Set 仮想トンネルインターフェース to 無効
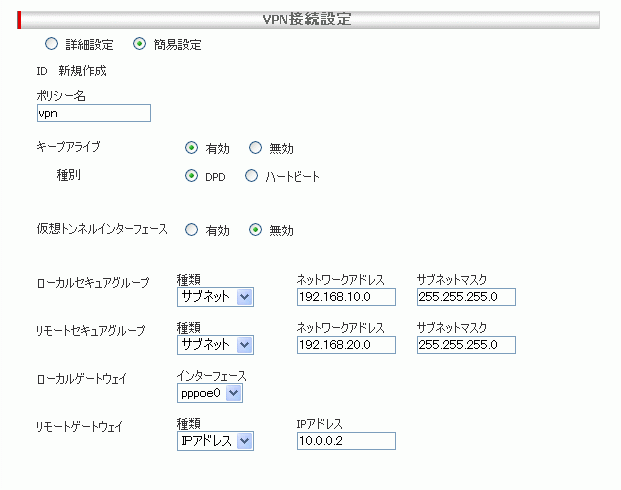 [255, 229]
